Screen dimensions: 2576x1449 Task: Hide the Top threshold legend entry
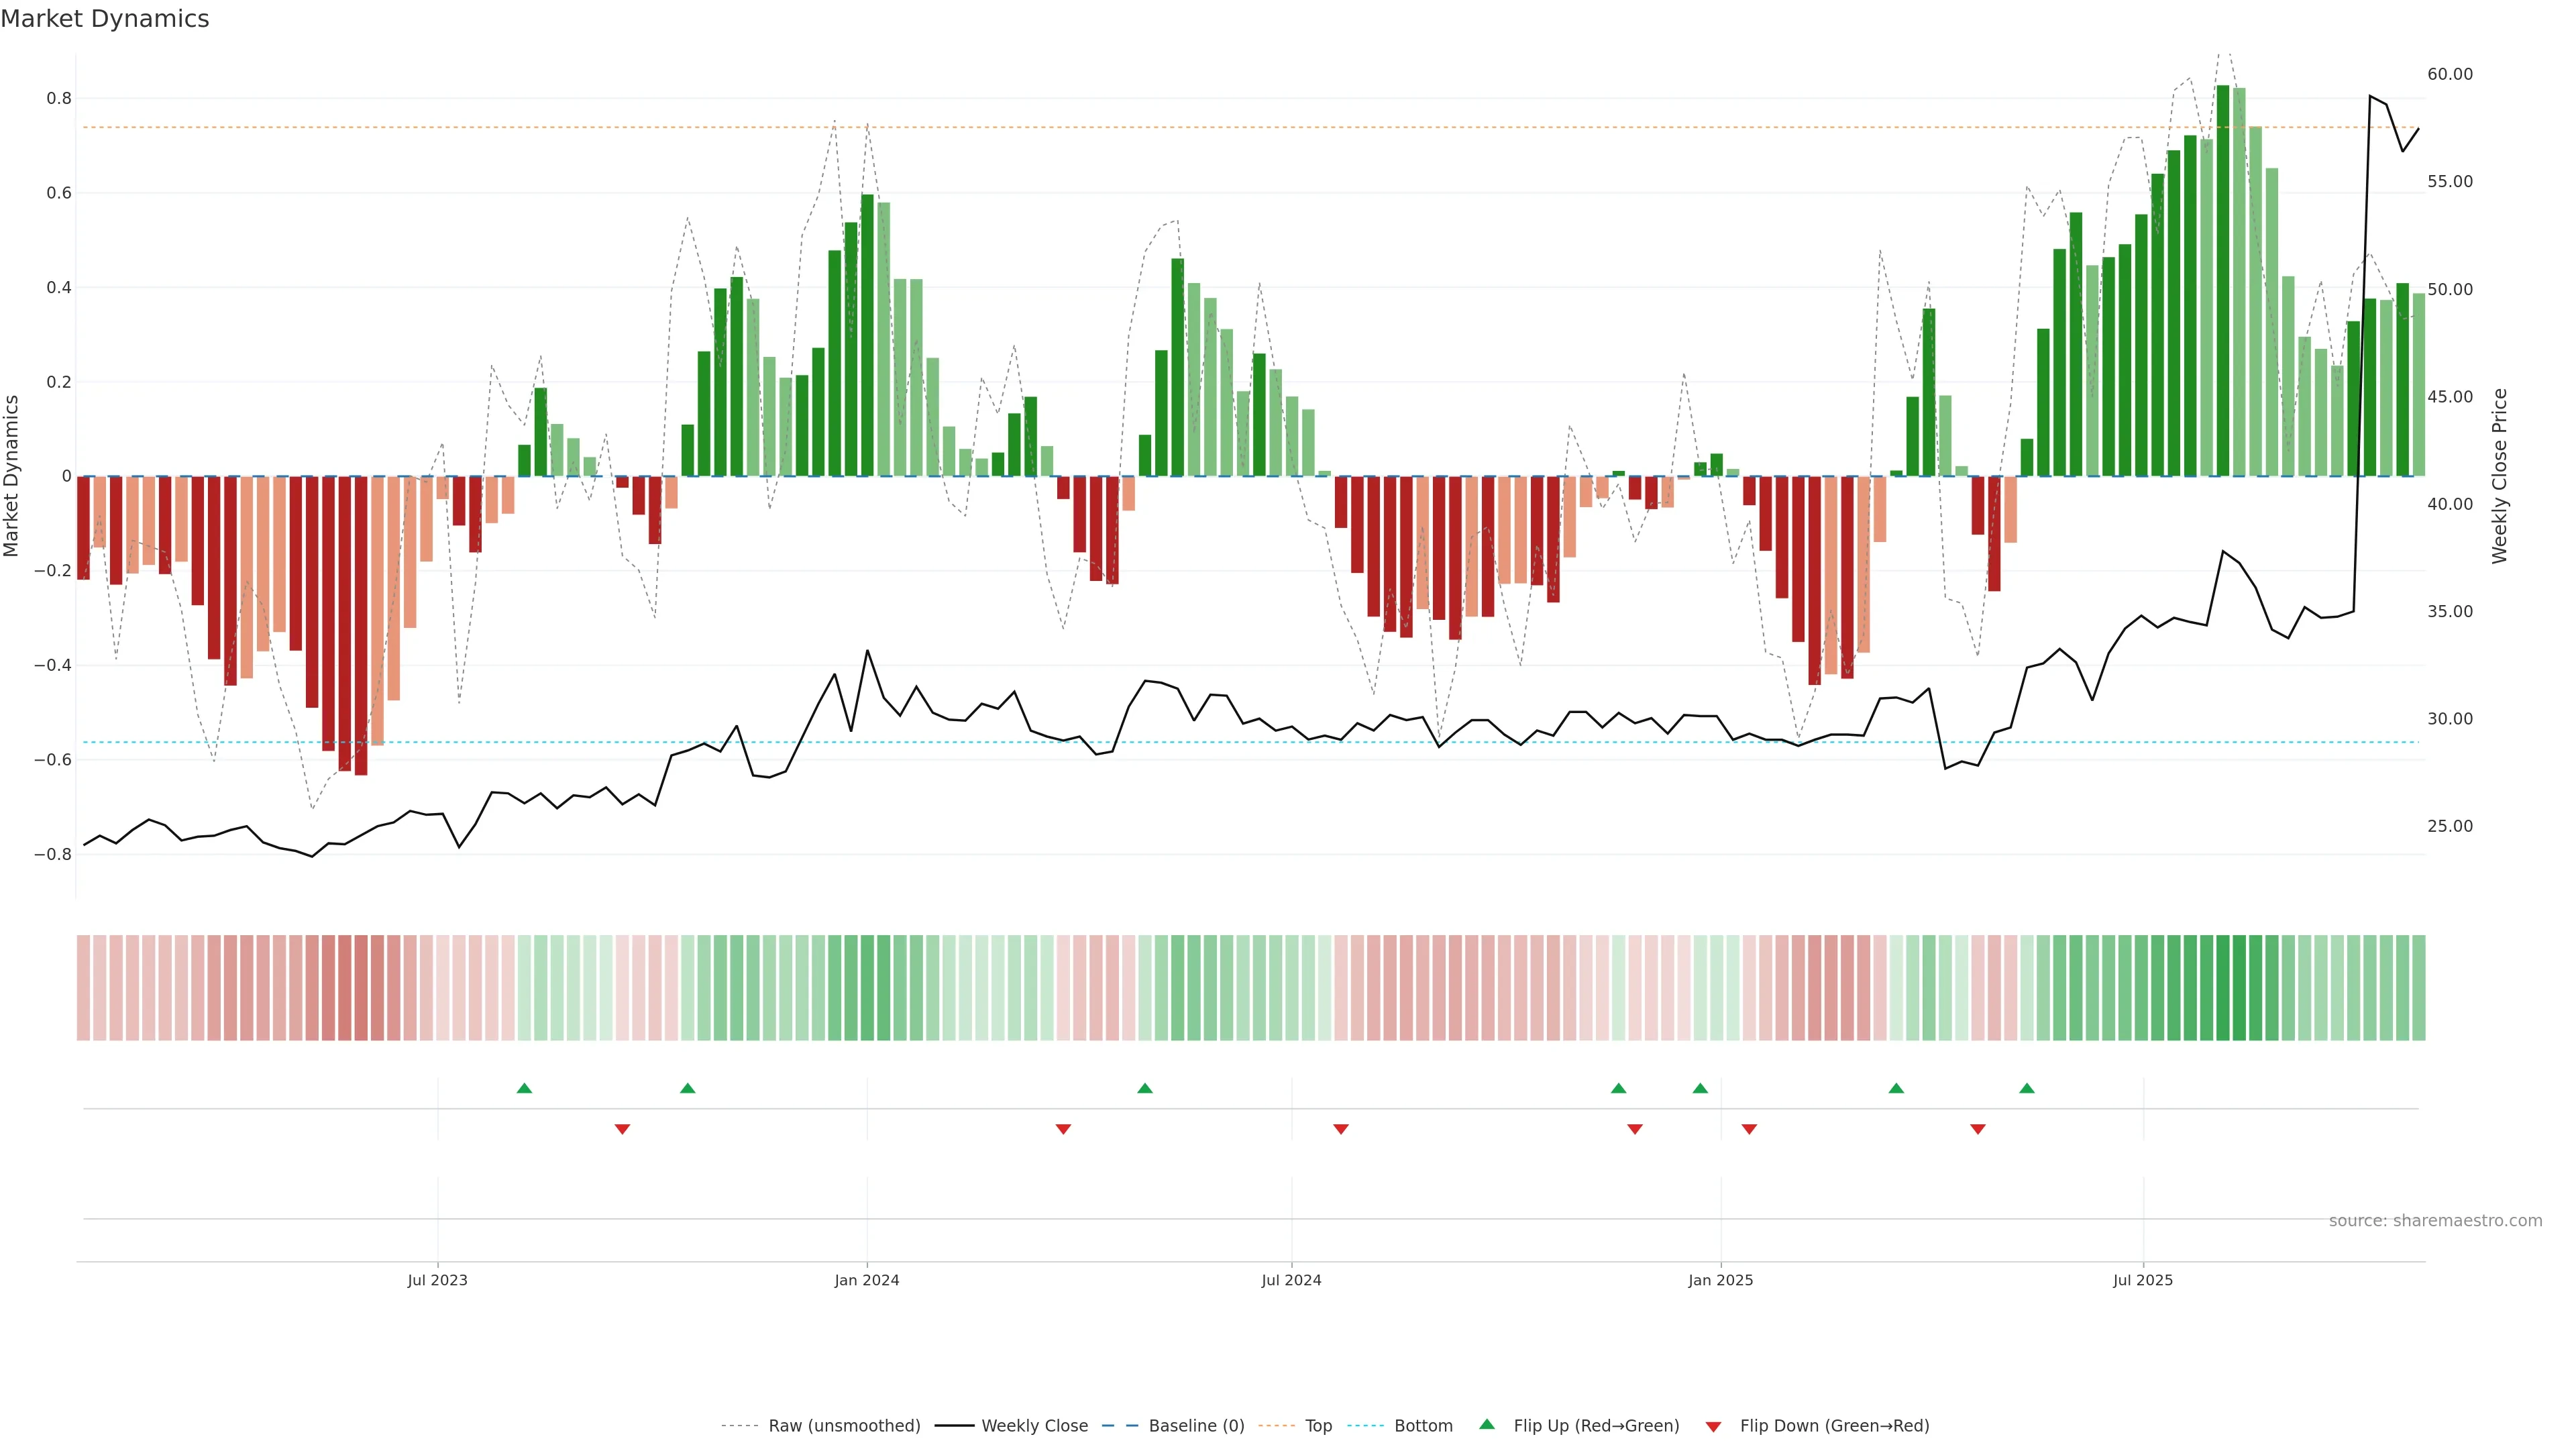click(x=1318, y=1426)
